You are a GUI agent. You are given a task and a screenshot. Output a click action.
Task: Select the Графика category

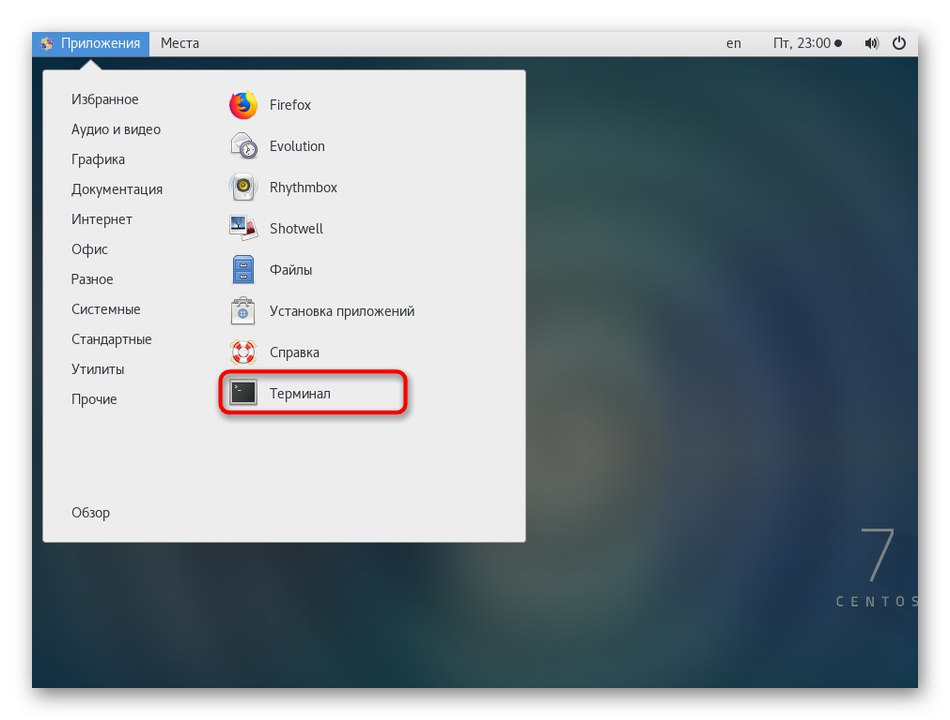[x=96, y=159]
